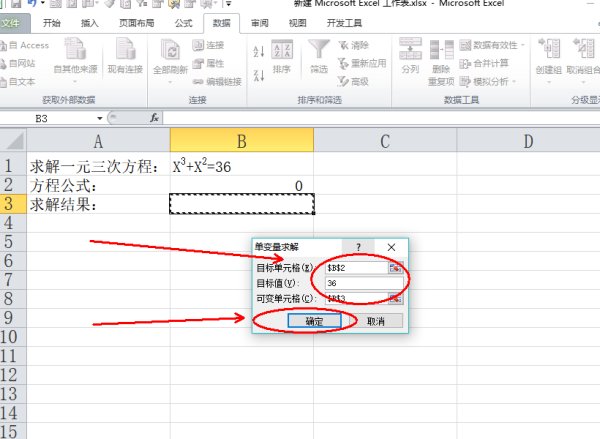The image size is (600, 439).
Task: Select column B header
Action: pyautogui.click(x=242, y=141)
